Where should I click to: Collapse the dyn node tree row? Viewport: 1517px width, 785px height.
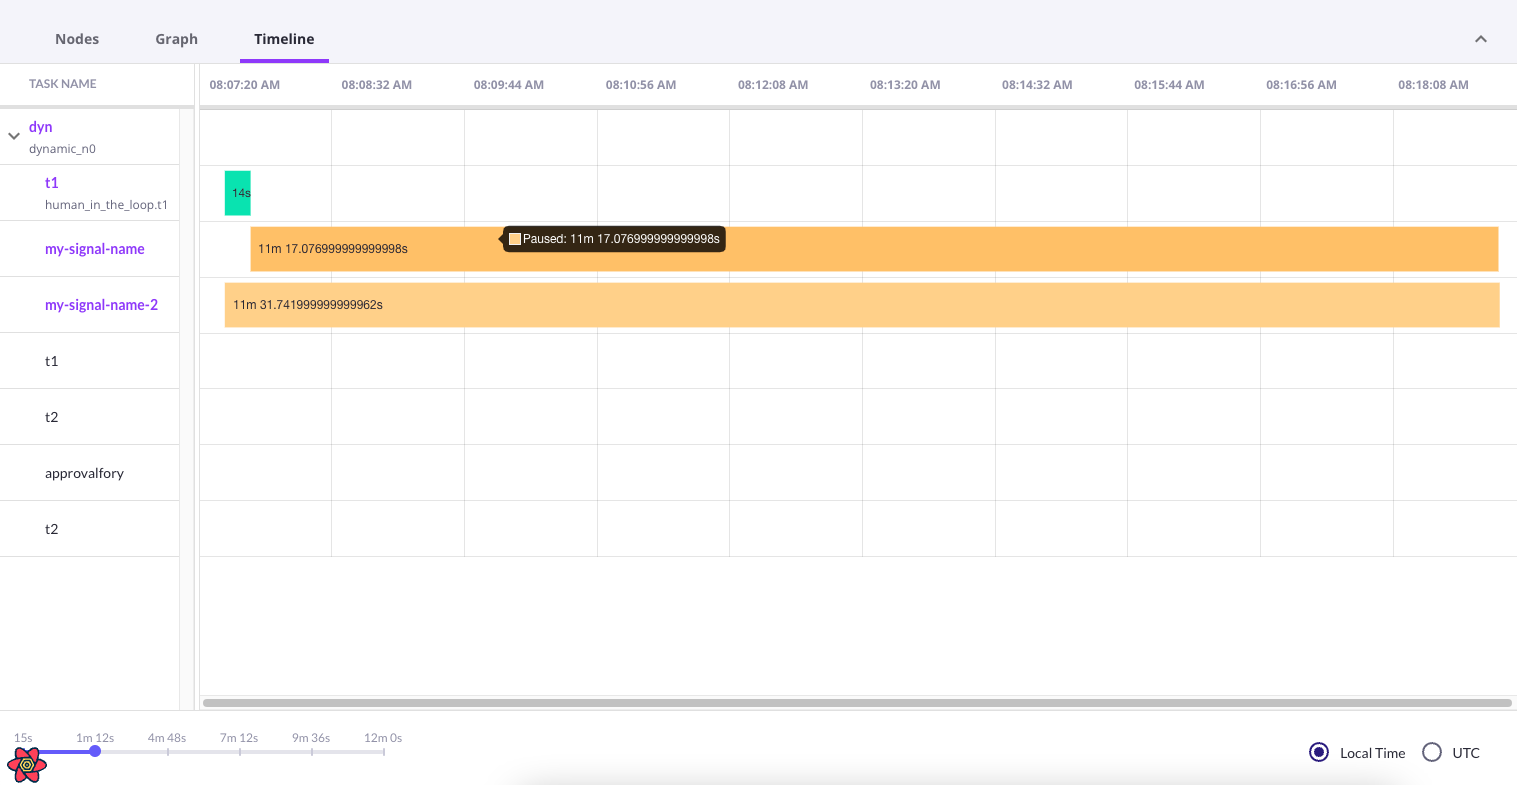[x=14, y=136]
